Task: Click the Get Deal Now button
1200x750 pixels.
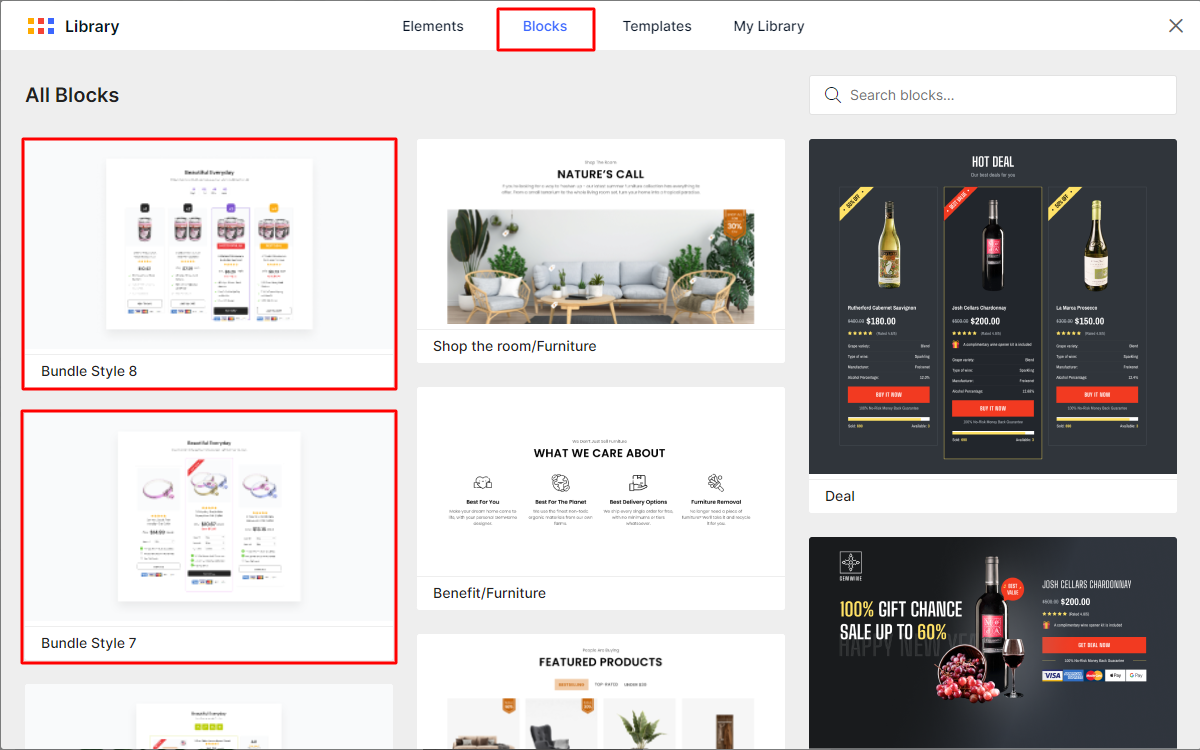Action: (1094, 645)
